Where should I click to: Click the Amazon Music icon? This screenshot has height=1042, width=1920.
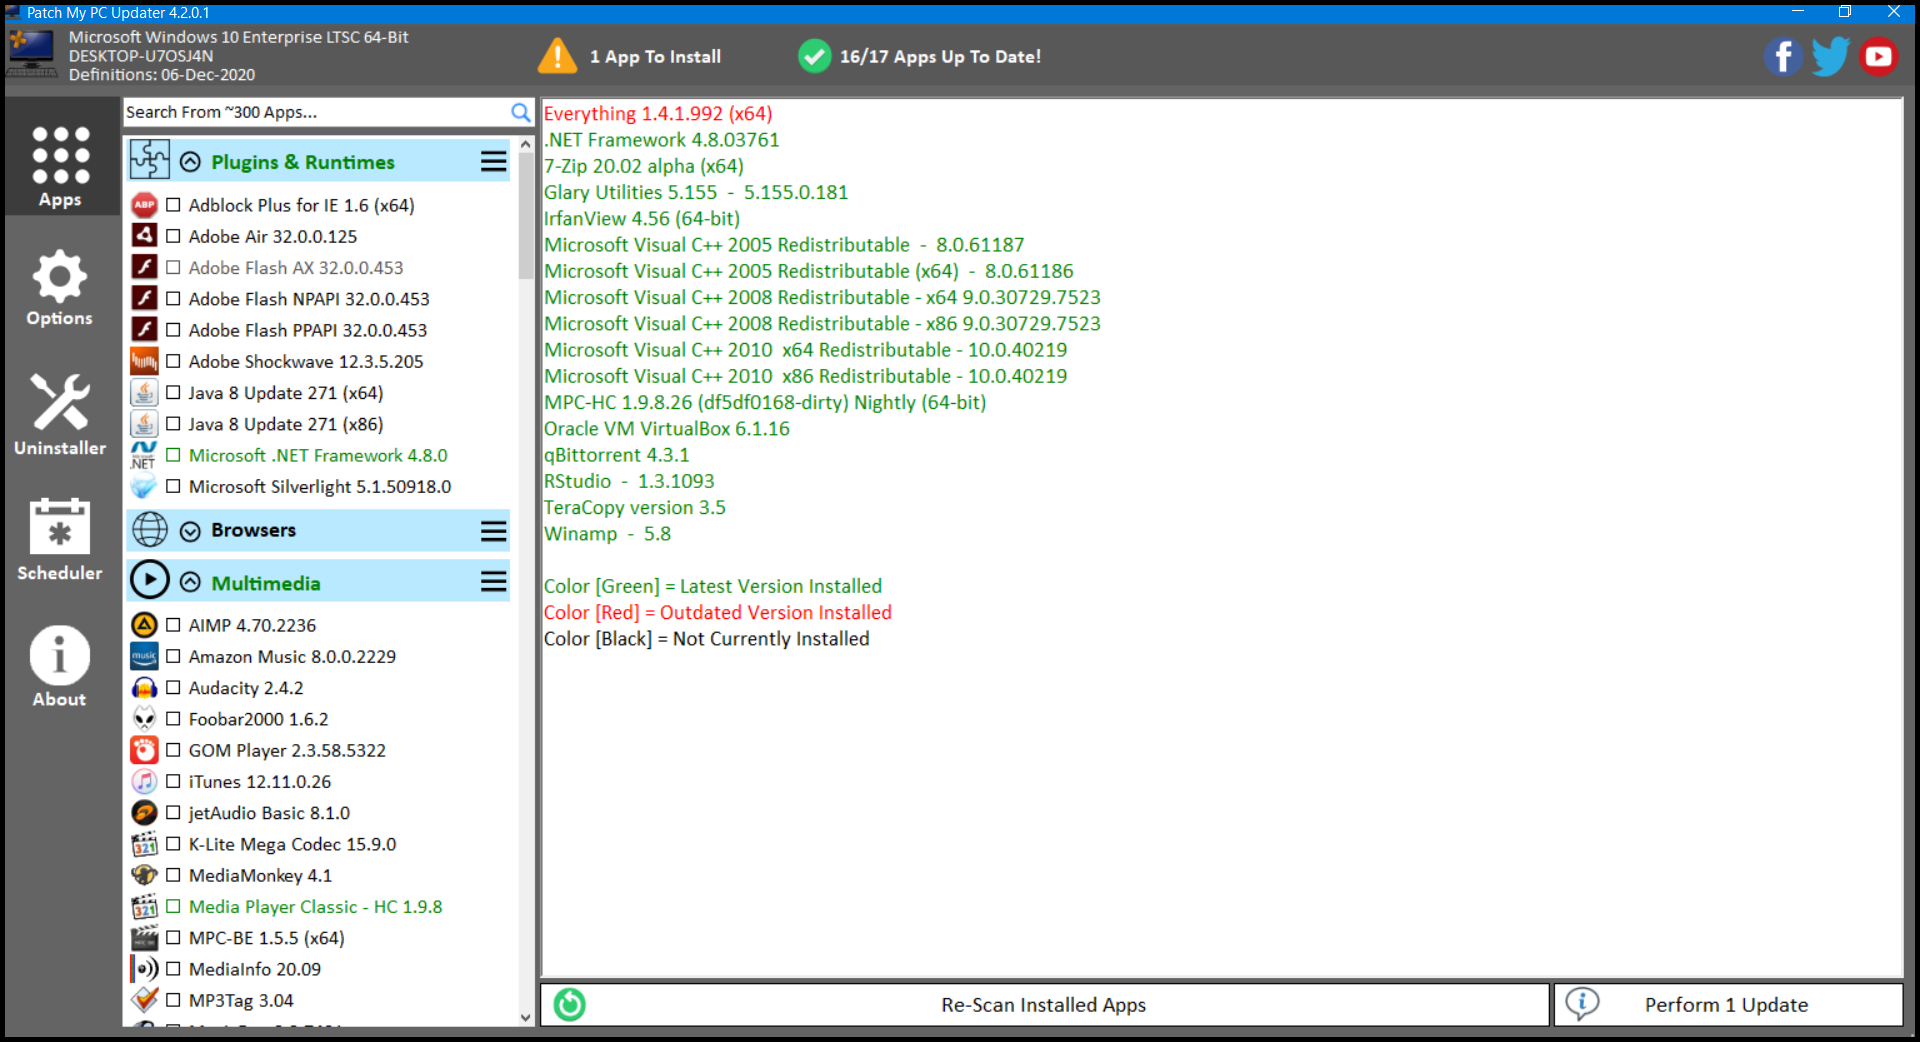[x=144, y=656]
